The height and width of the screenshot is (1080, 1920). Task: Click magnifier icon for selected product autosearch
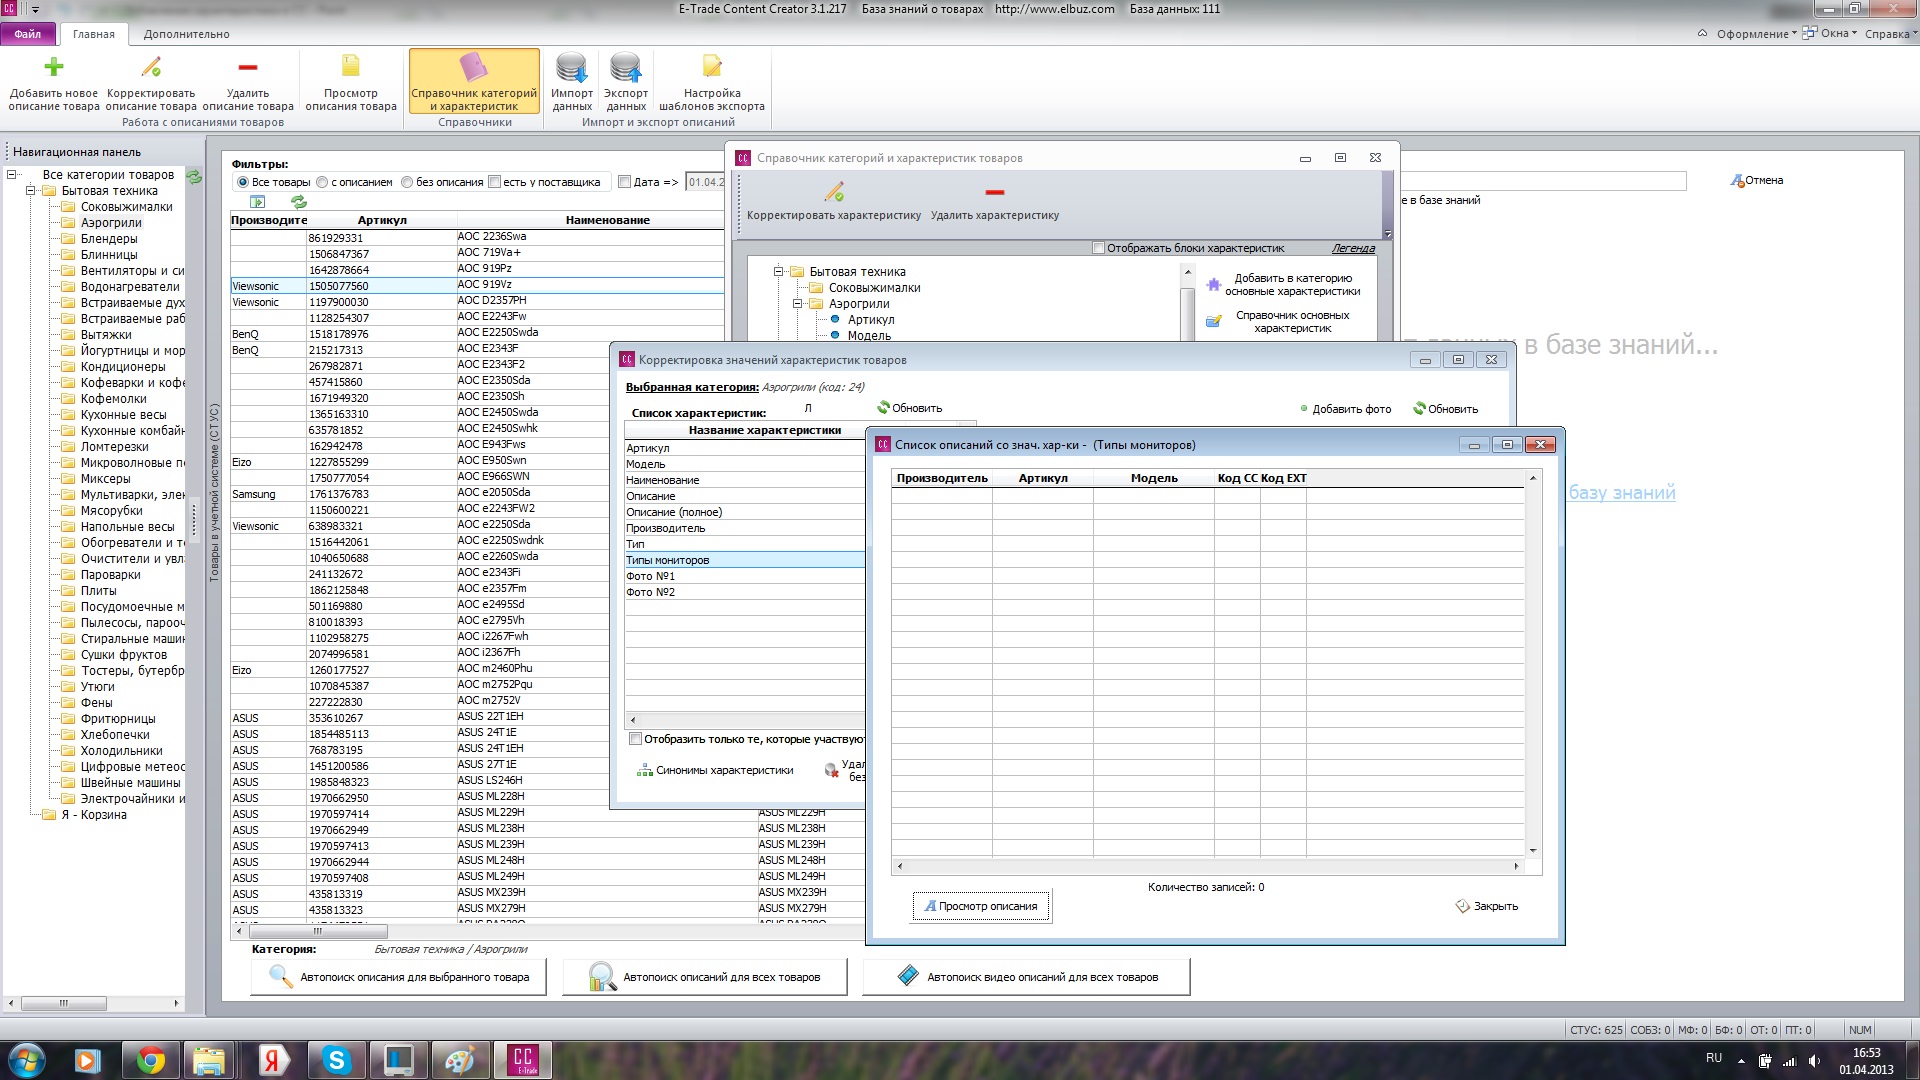(x=281, y=977)
